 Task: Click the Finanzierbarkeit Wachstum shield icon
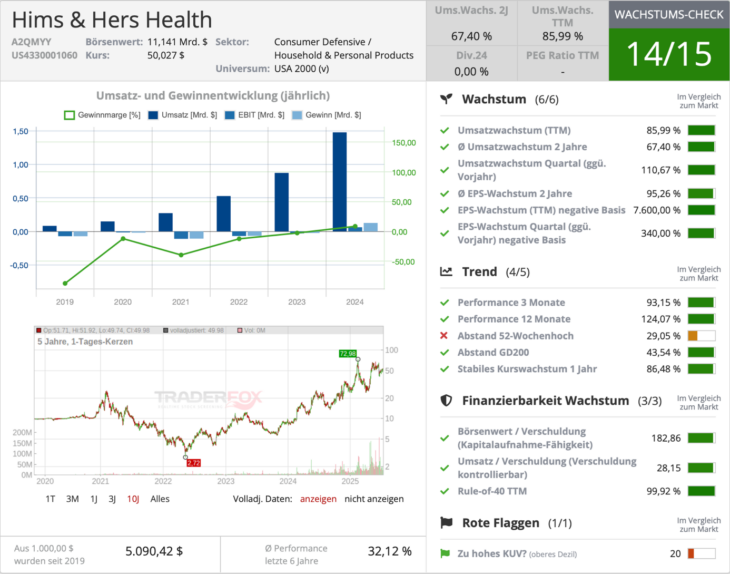[x=446, y=400]
